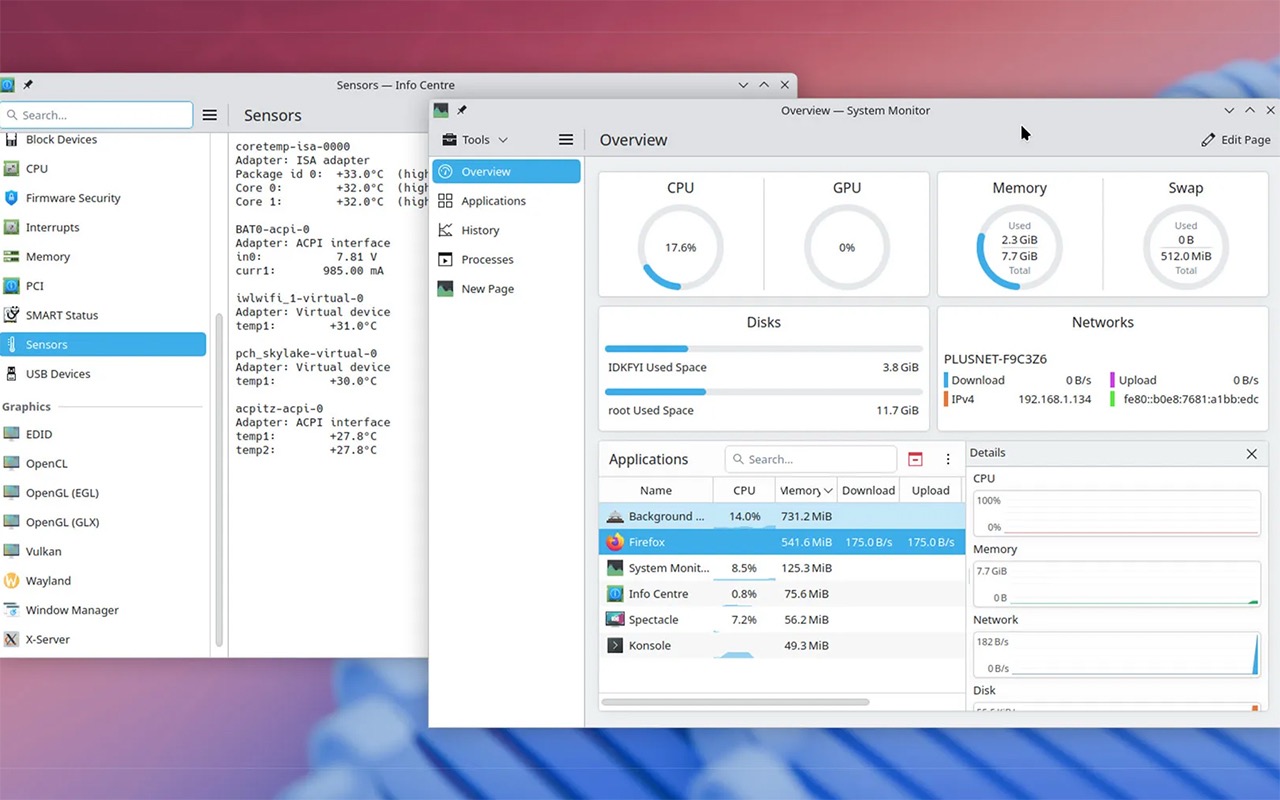
Task: Click the Spectacle icon in Applications table
Action: [615, 620]
